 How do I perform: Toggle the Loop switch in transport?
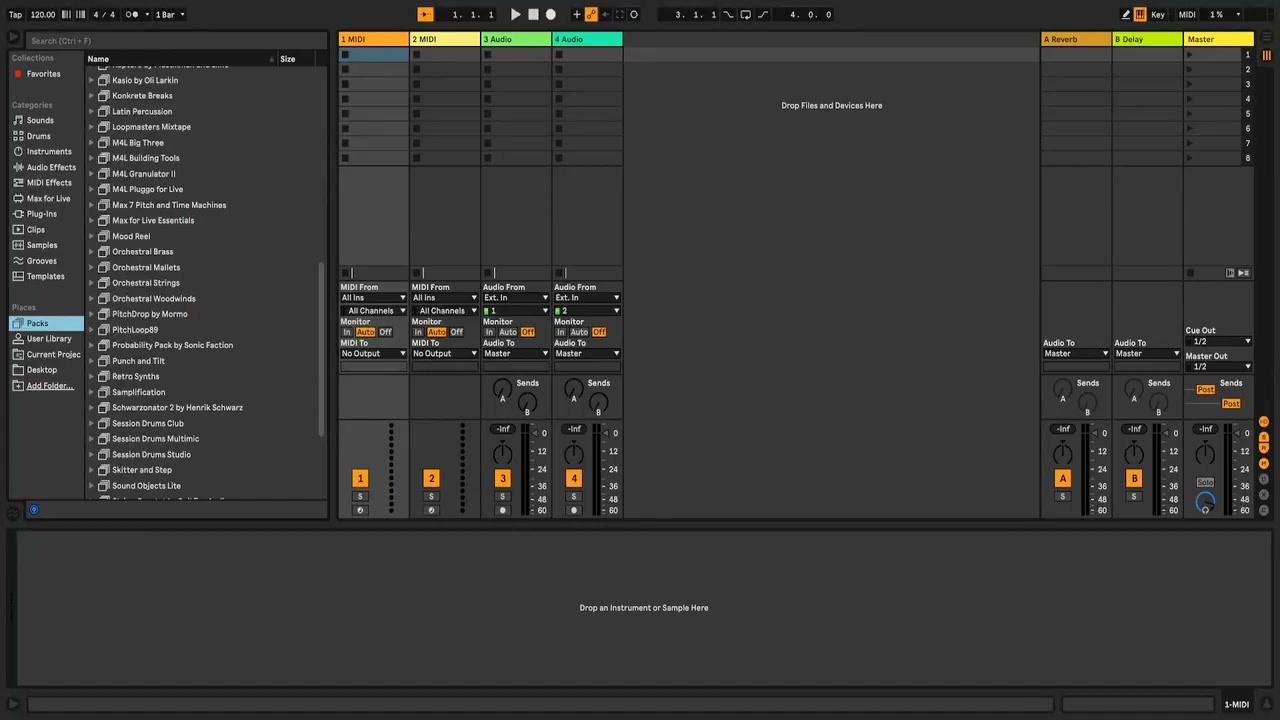(745, 15)
